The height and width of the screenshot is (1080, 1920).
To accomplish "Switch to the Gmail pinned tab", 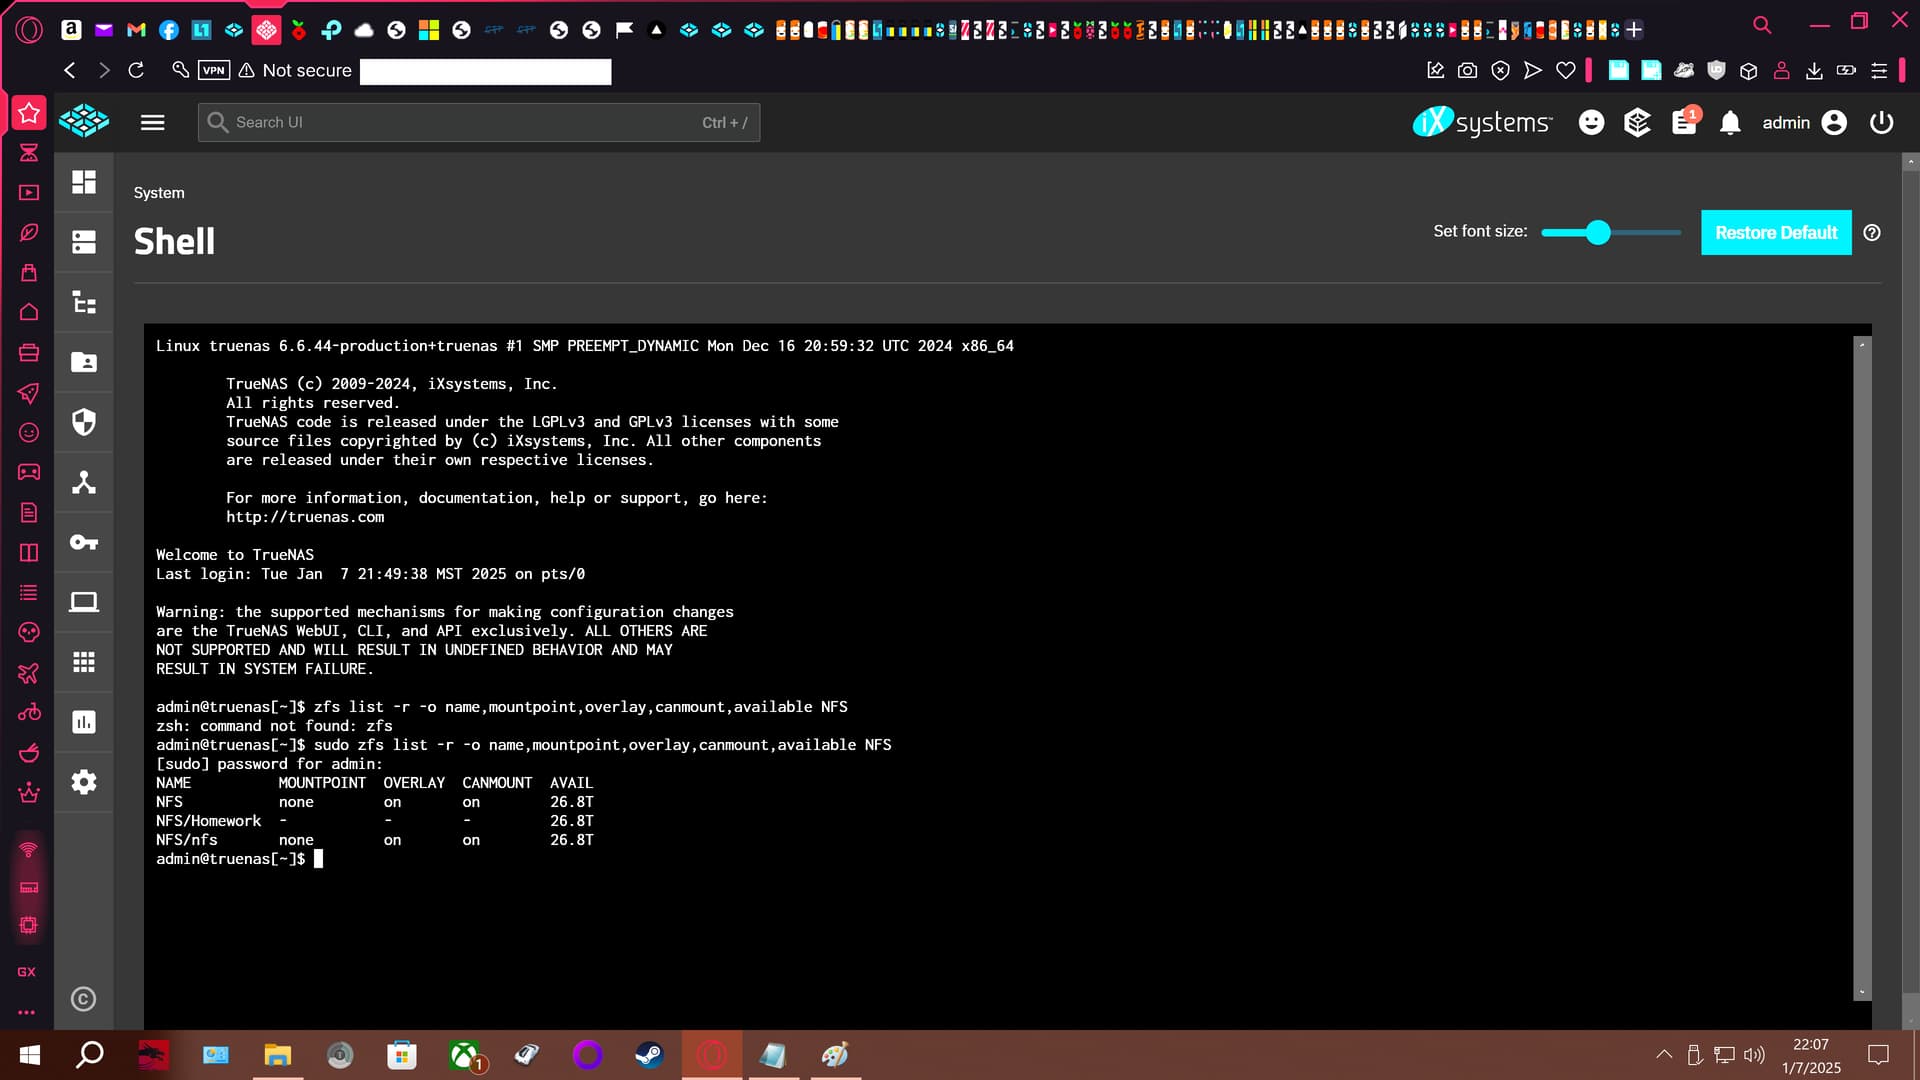I will pyautogui.click(x=136, y=30).
